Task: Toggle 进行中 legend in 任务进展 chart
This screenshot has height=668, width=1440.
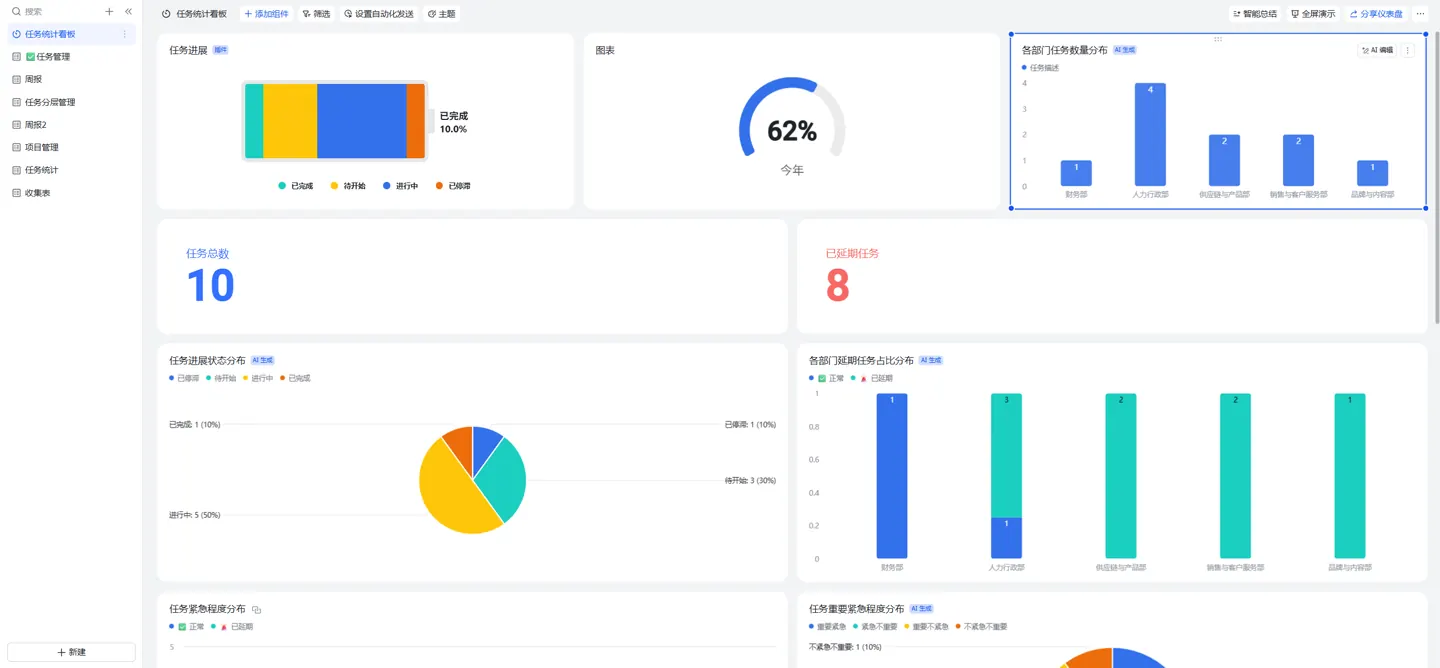Action: pyautogui.click(x=400, y=186)
